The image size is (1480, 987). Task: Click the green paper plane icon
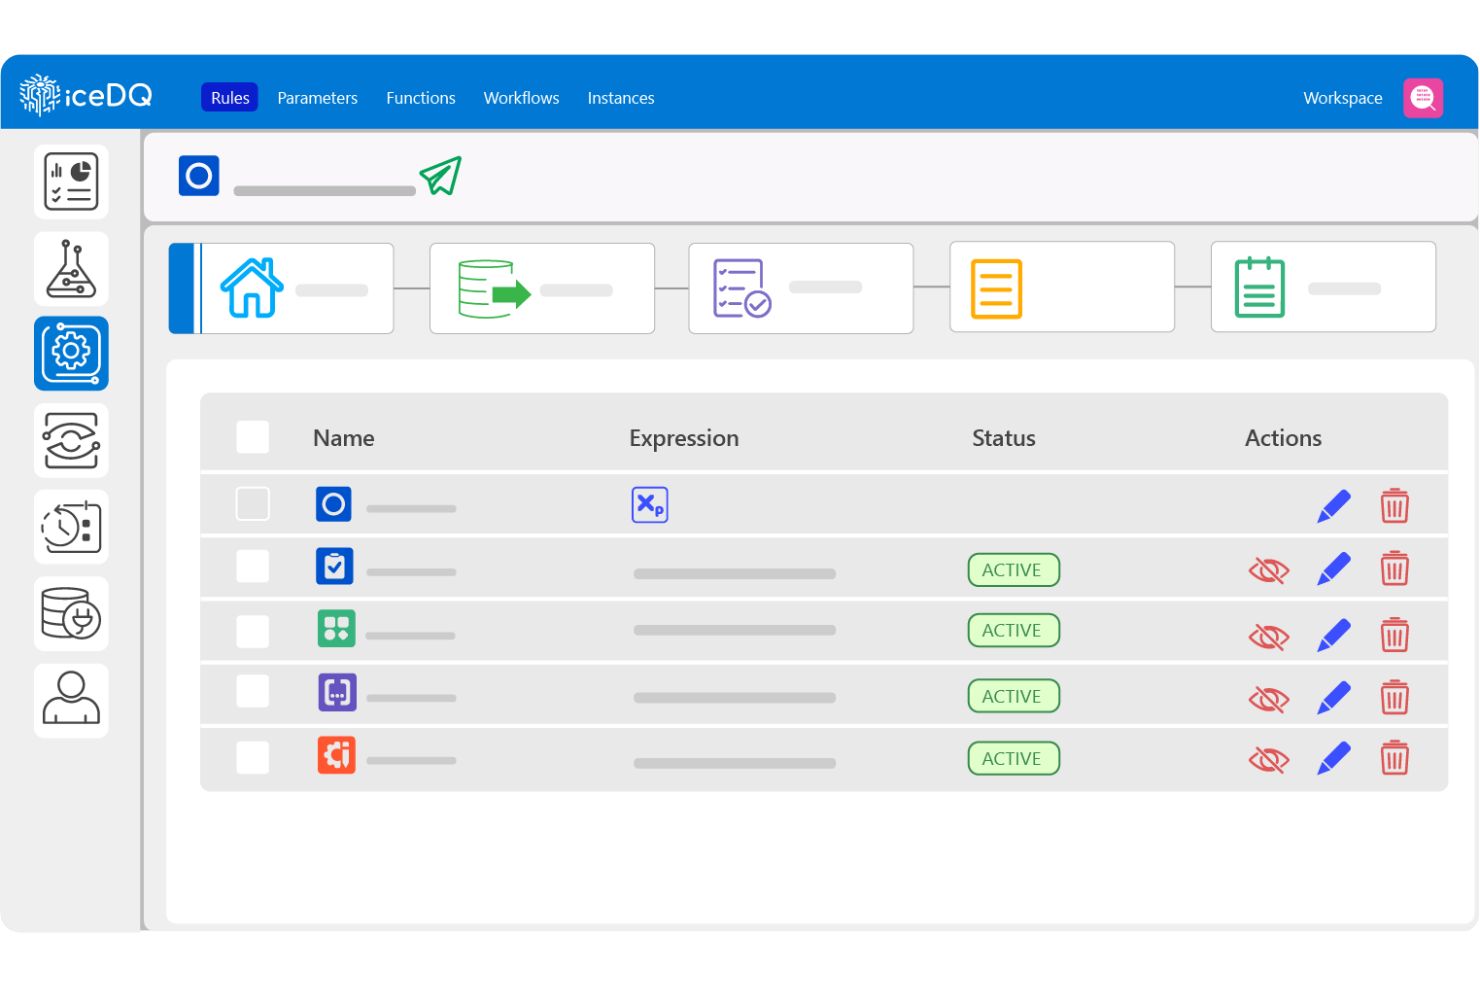point(441,175)
